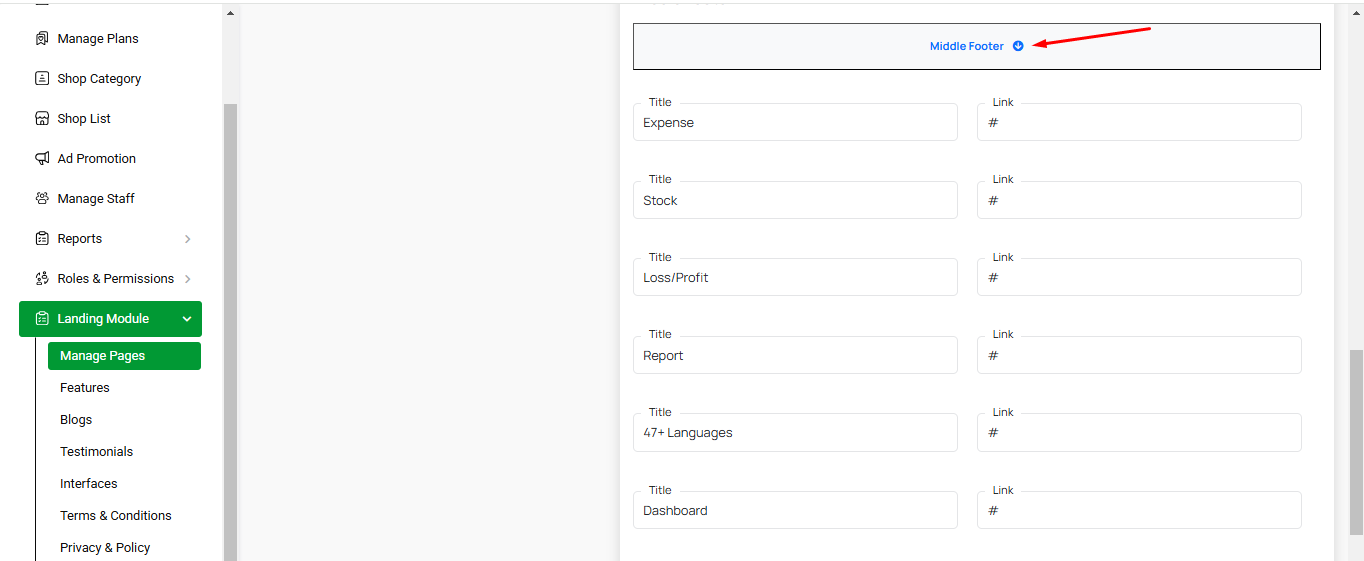Click the Manage Staff people icon

(42, 199)
